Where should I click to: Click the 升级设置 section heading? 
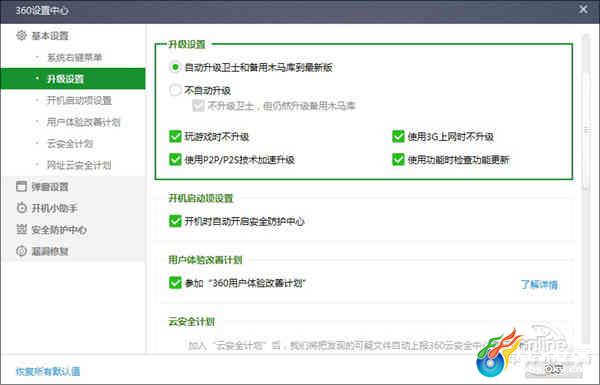pyautogui.click(x=187, y=44)
